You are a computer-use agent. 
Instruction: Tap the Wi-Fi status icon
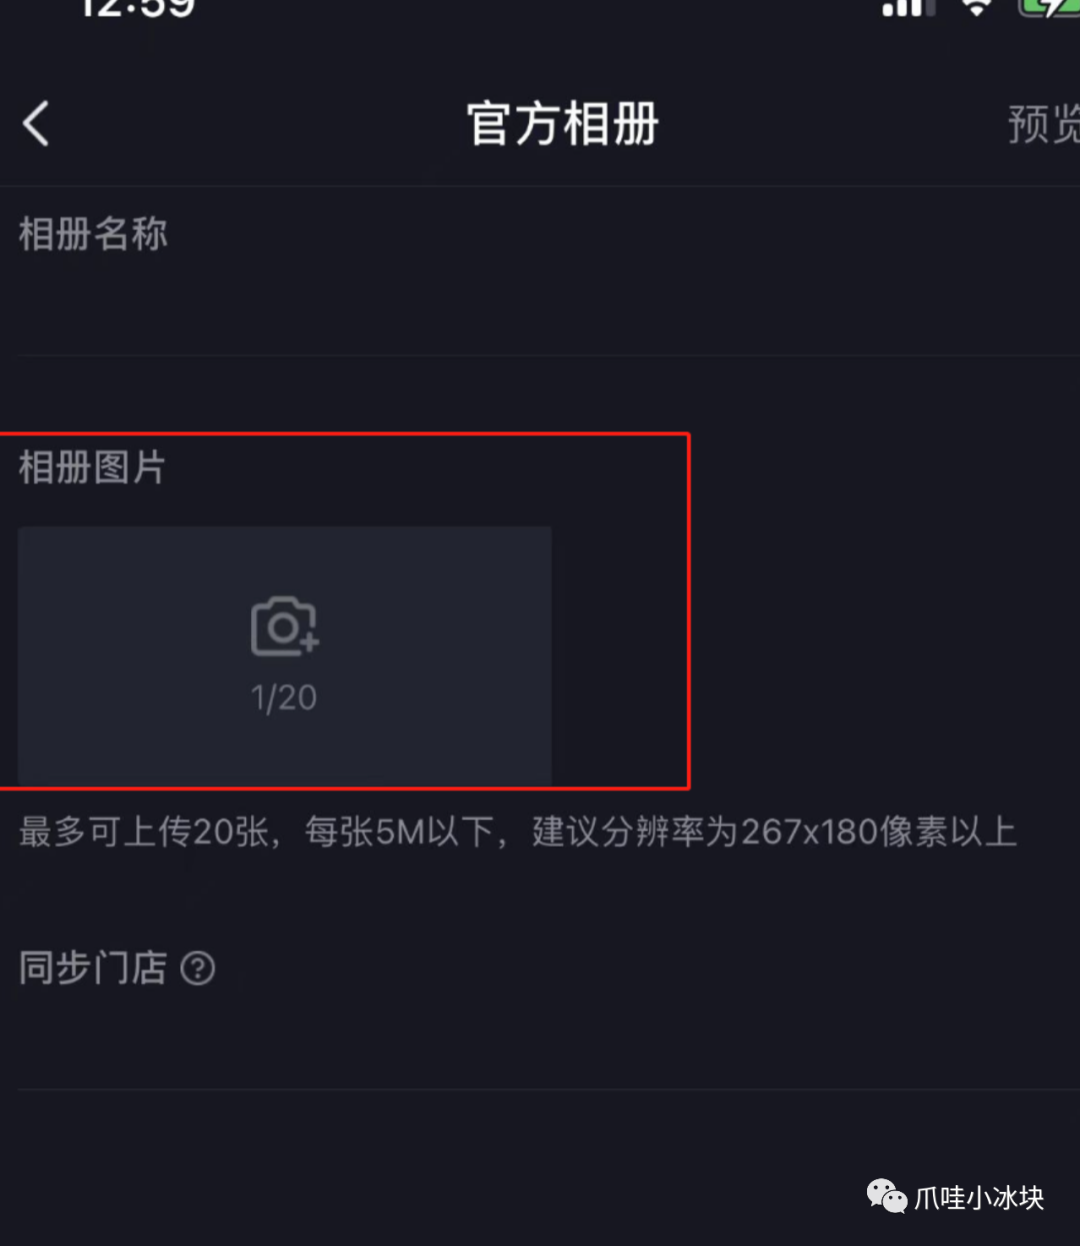point(976,8)
